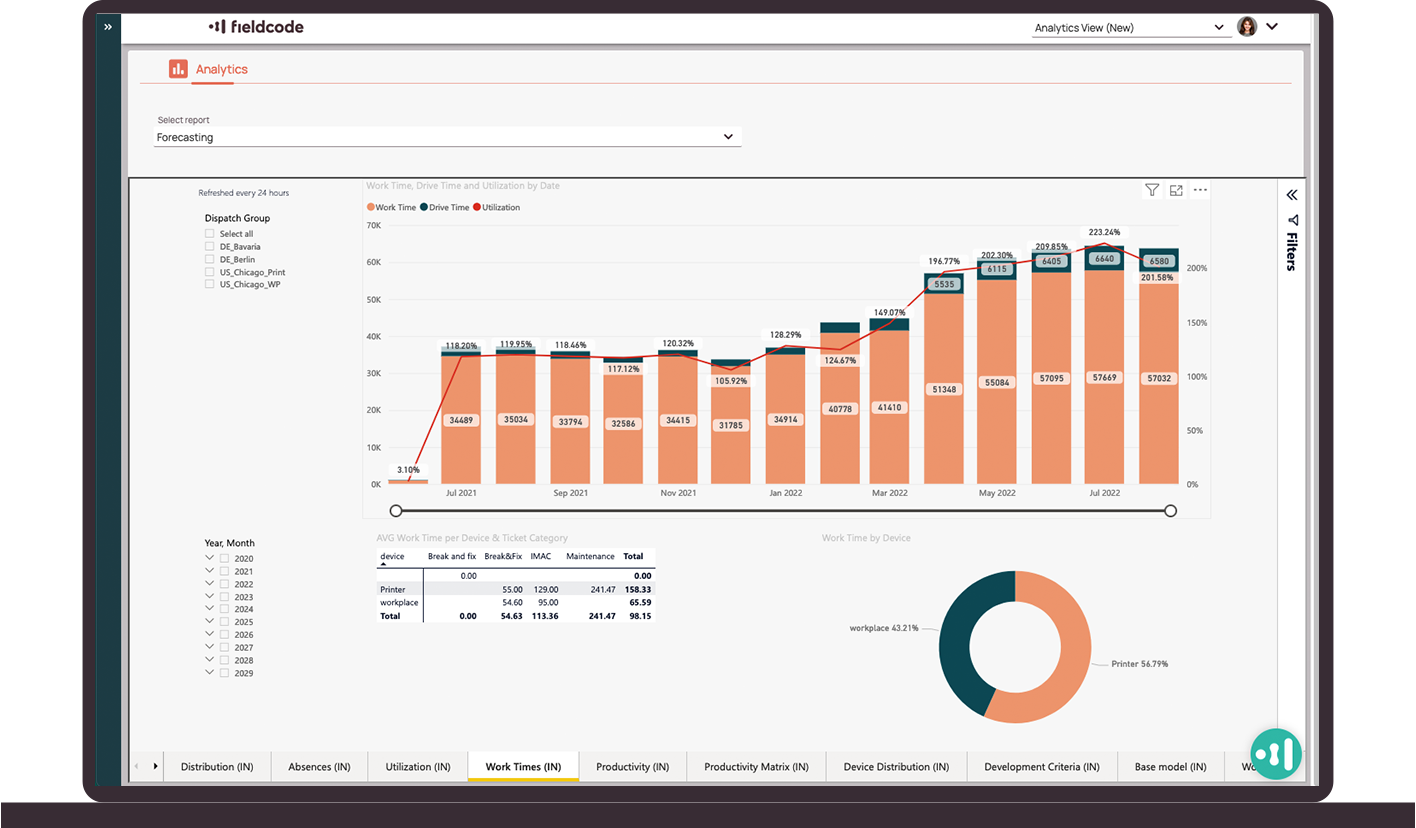
Task: Switch to Productivity (IN) tab
Action: [632, 767]
